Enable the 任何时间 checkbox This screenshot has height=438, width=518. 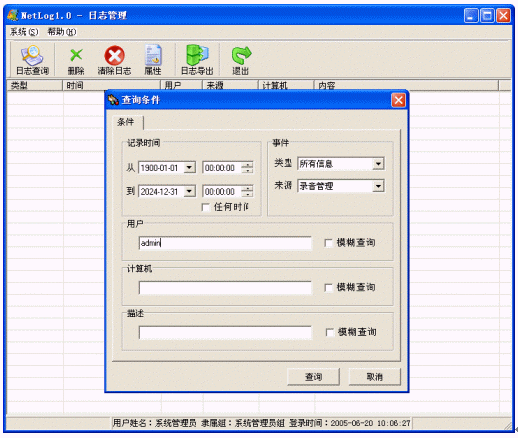tap(206, 207)
